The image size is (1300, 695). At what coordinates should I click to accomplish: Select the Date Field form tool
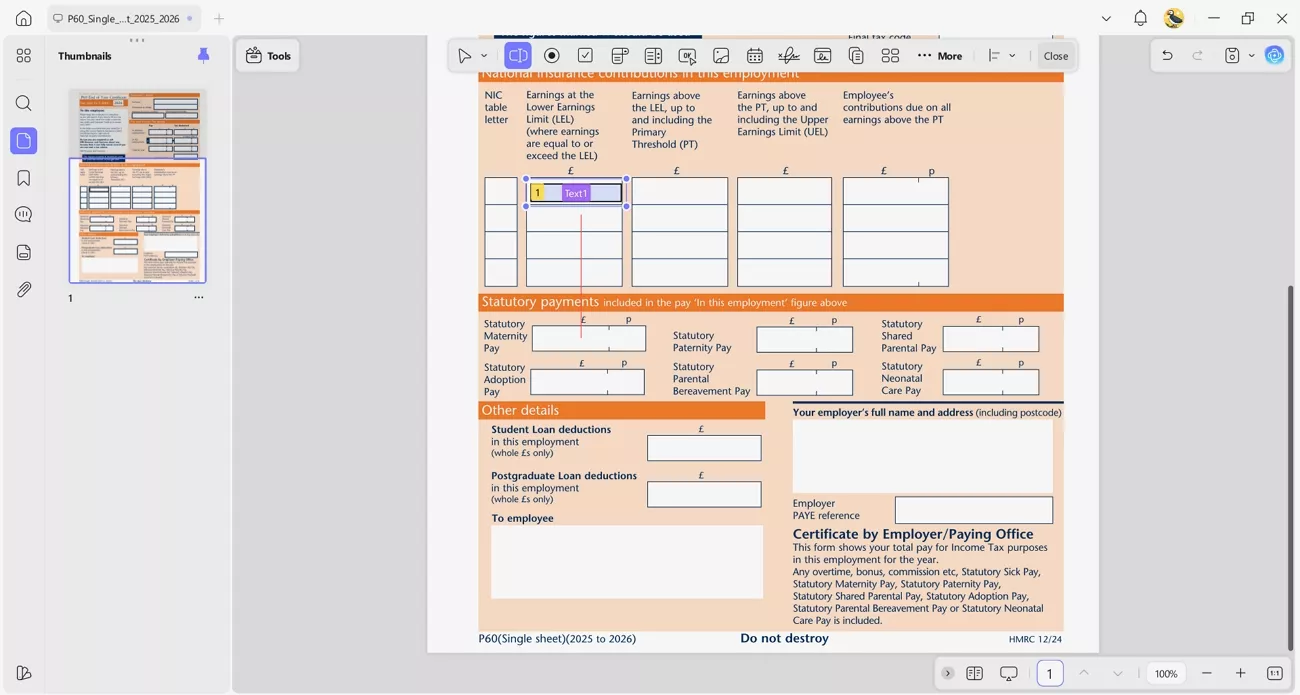tap(755, 55)
